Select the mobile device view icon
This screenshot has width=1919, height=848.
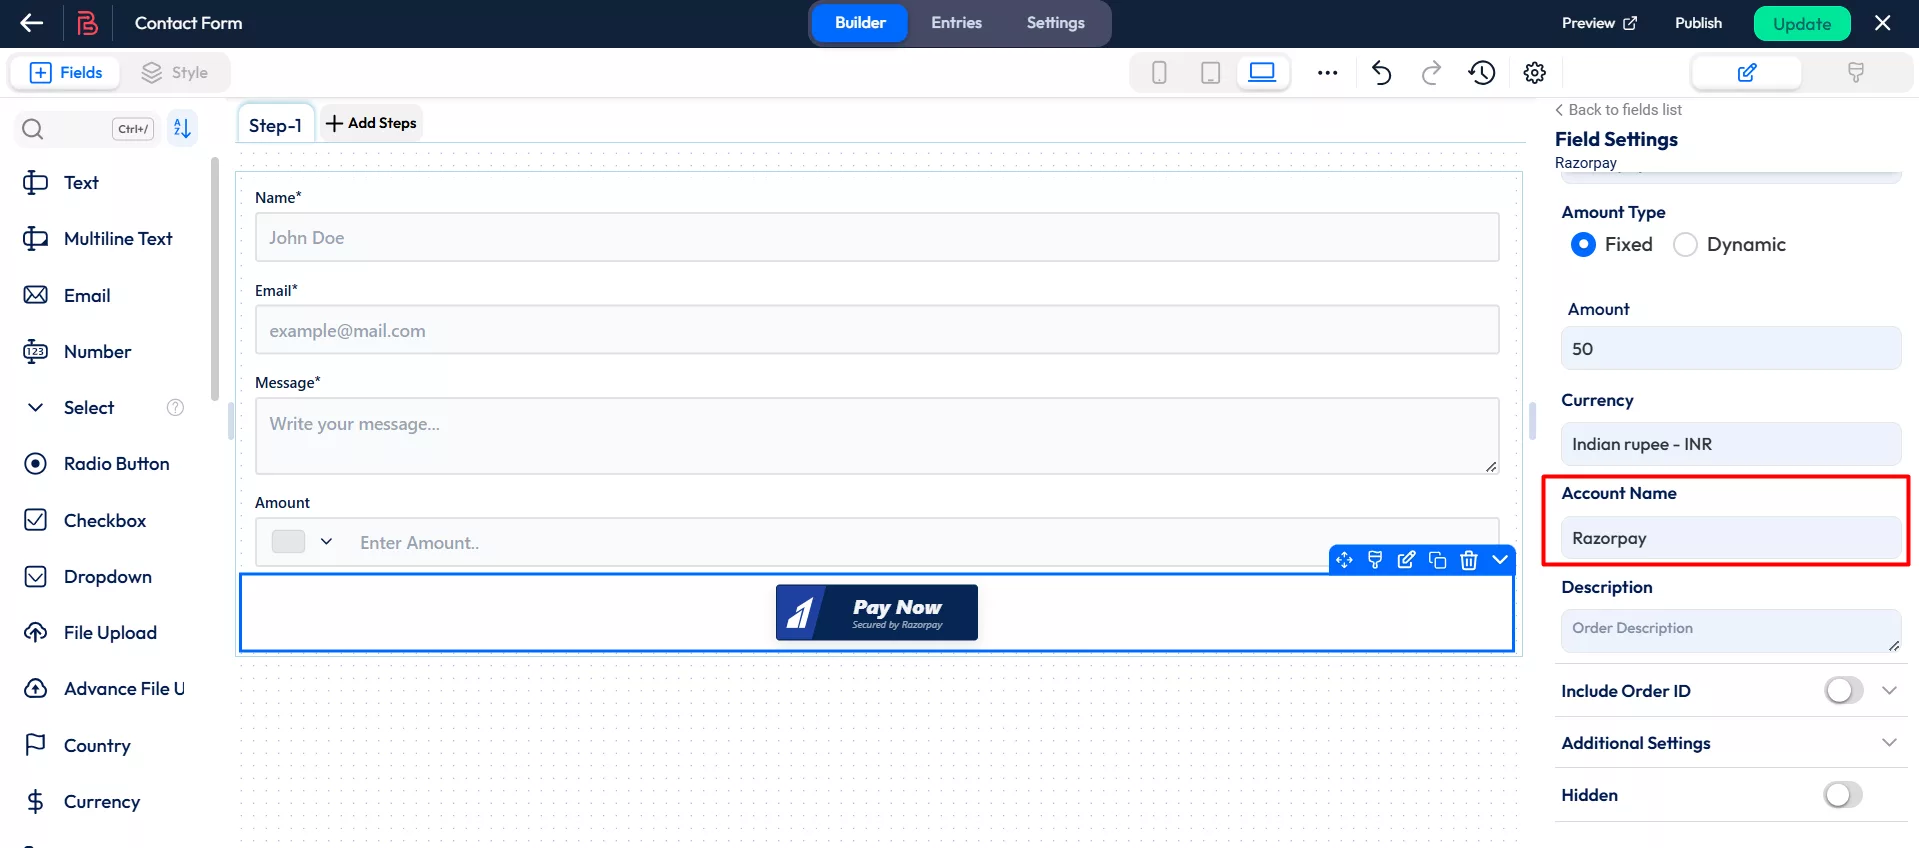pyautogui.click(x=1159, y=73)
